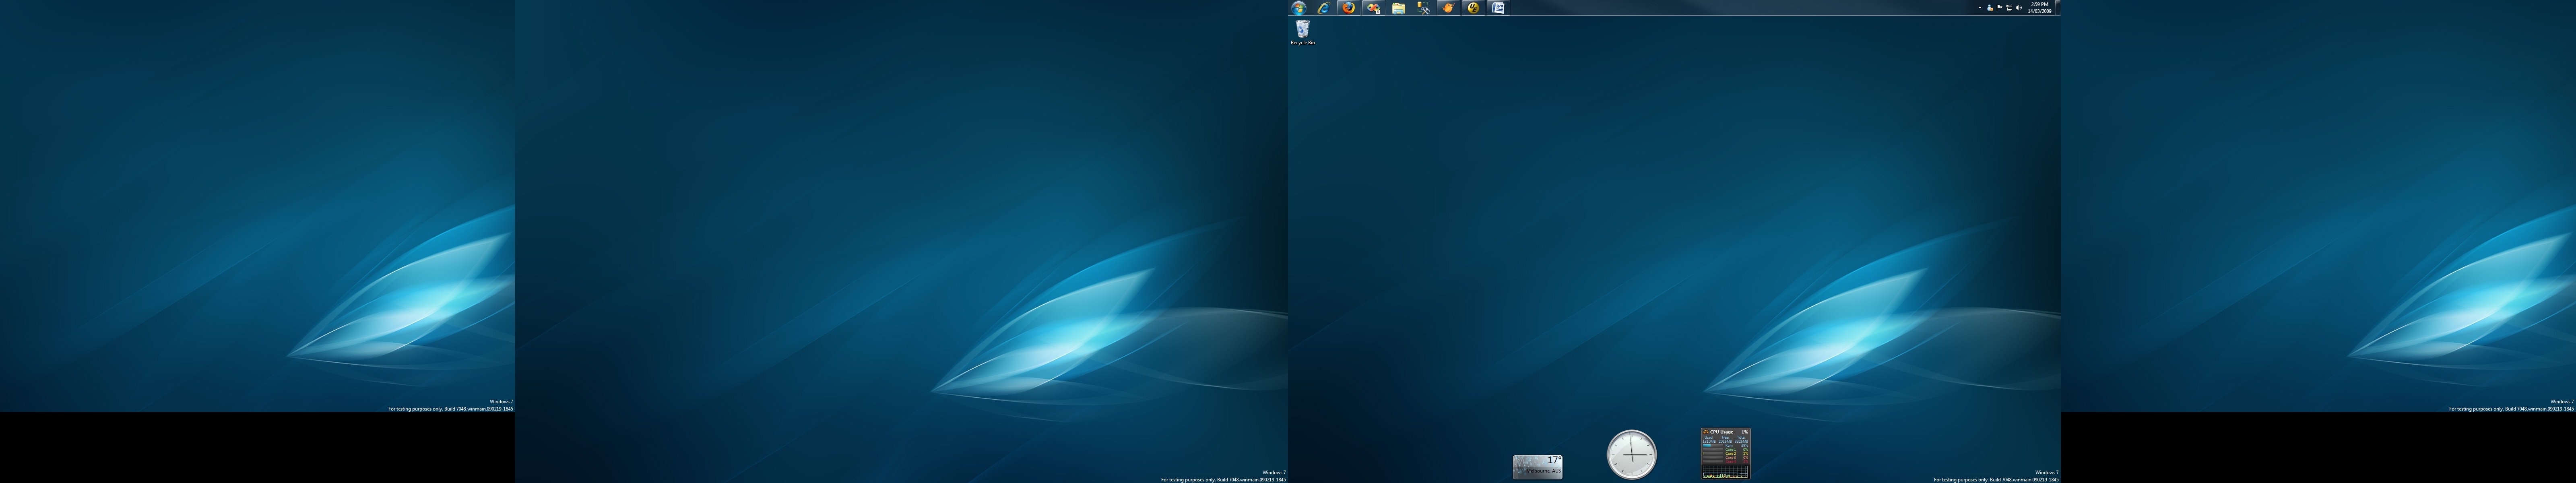This screenshot has width=2576, height=483.
Task: Select the Recycle Bin desktop icon
Action: point(1302,33)
